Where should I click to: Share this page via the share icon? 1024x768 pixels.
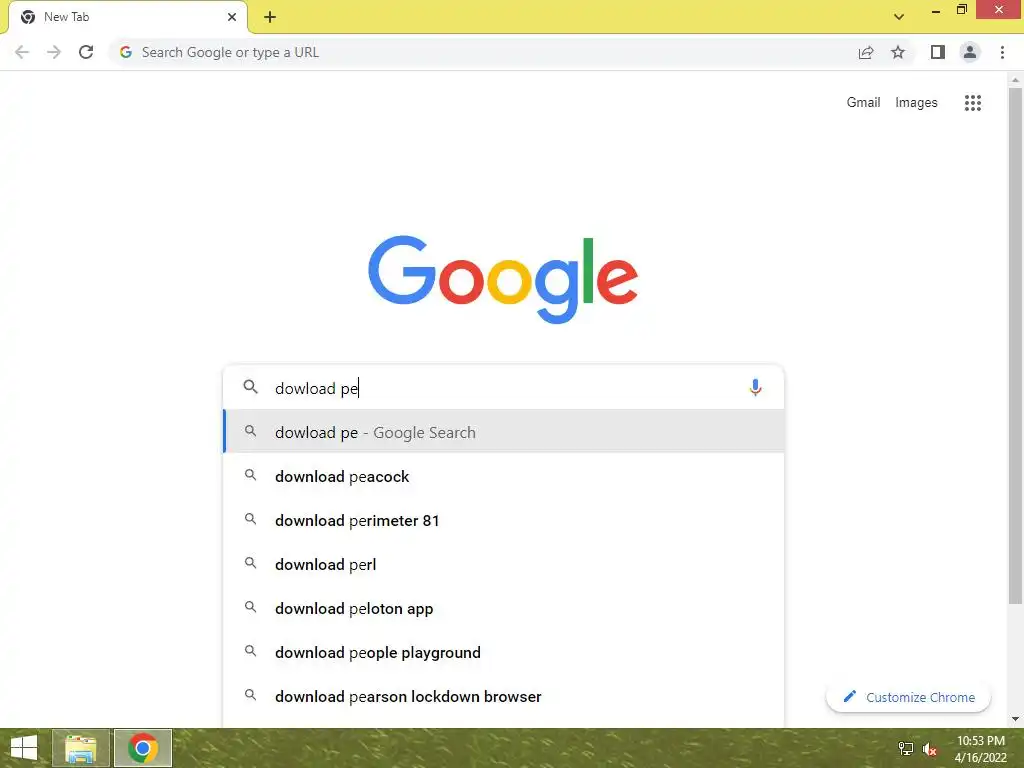pos(866,52)
